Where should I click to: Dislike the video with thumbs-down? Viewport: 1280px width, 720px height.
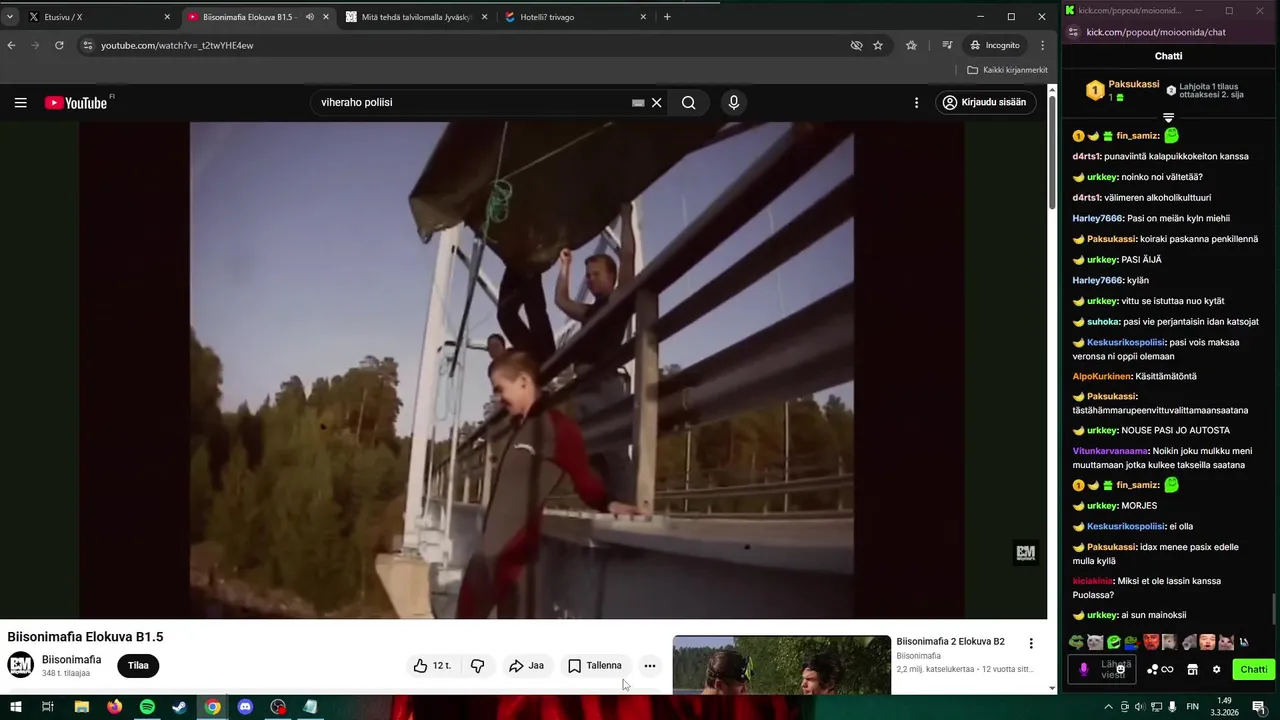pos(478,666)
